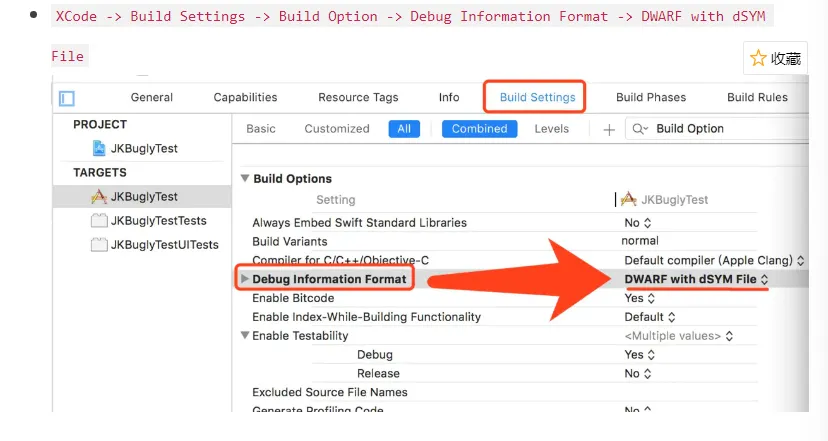Switch to the Resource Tags tab
The height and width of the screenshot is (441, 828).
[358, 97]
